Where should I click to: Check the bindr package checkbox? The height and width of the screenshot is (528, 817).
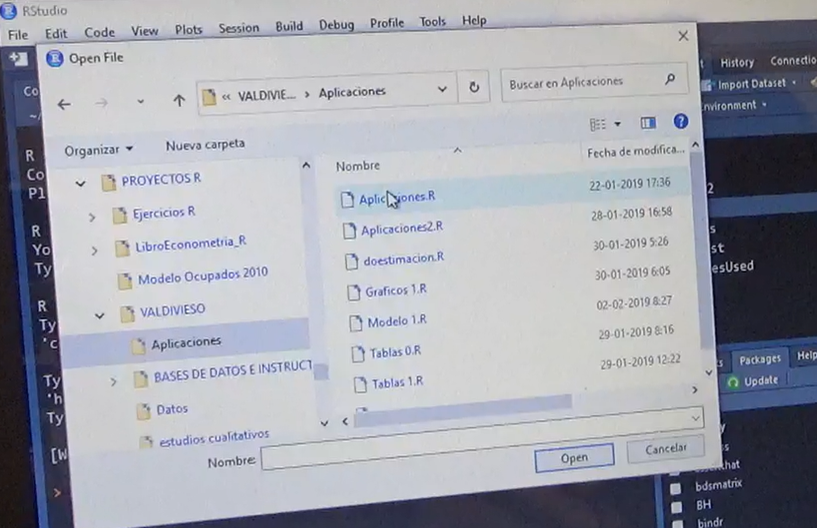678,523
